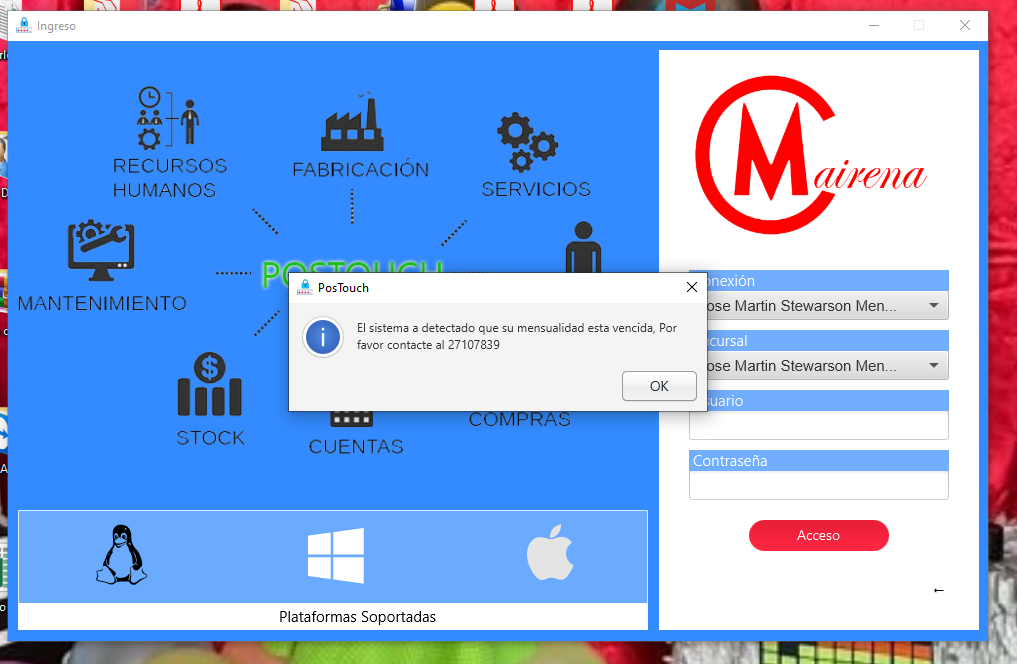Click the Cuentas label
The width and height of the screenshot is (1017, 664).
pyautogui.click(x=356, y=447)
